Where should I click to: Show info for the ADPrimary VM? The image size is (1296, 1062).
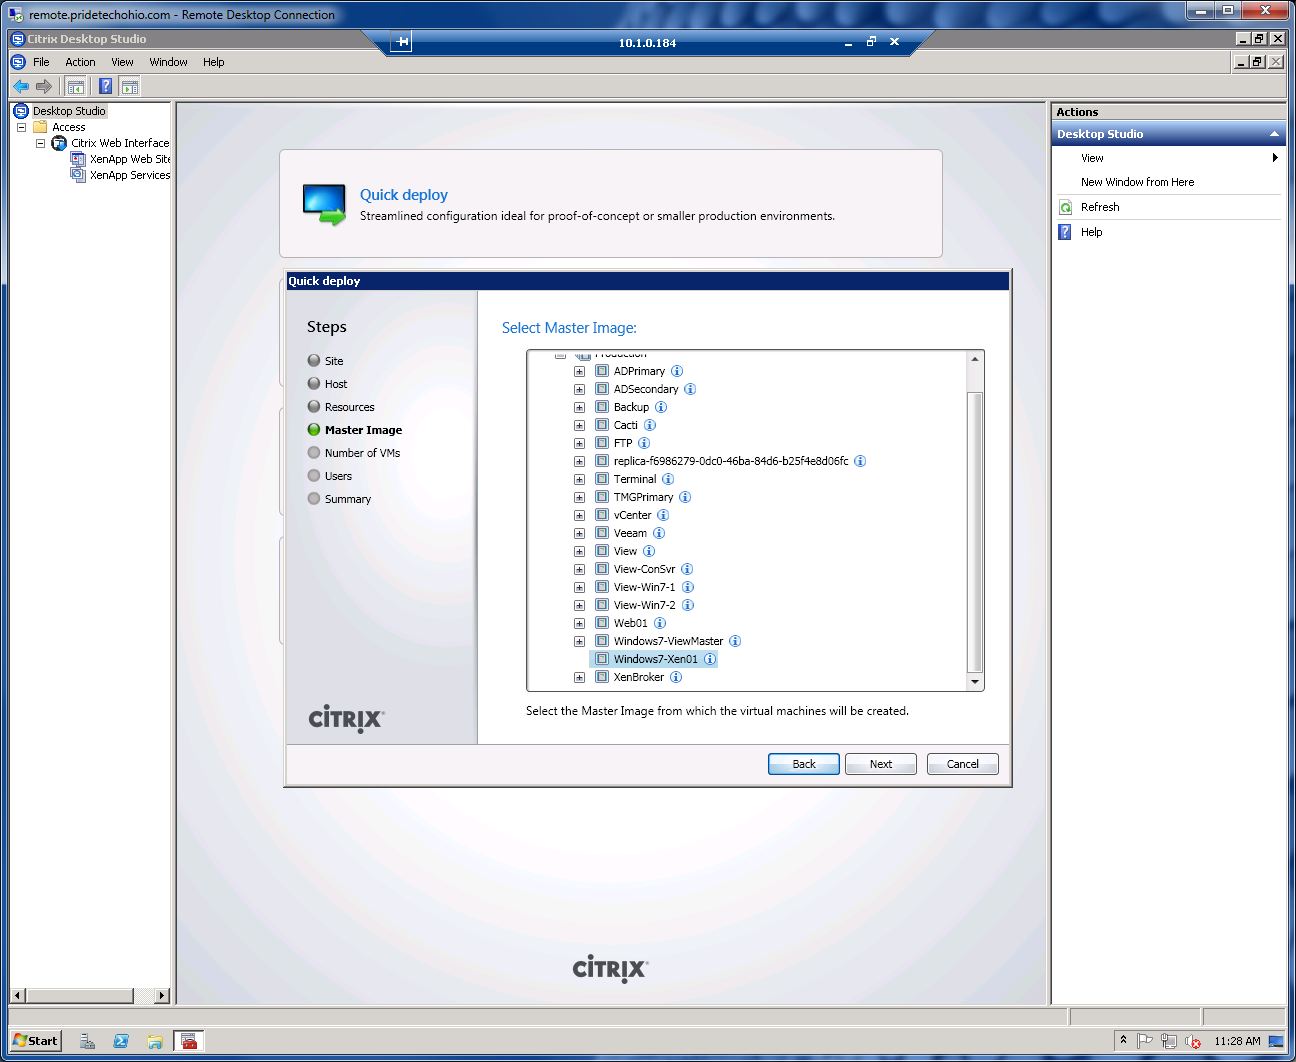677,371
